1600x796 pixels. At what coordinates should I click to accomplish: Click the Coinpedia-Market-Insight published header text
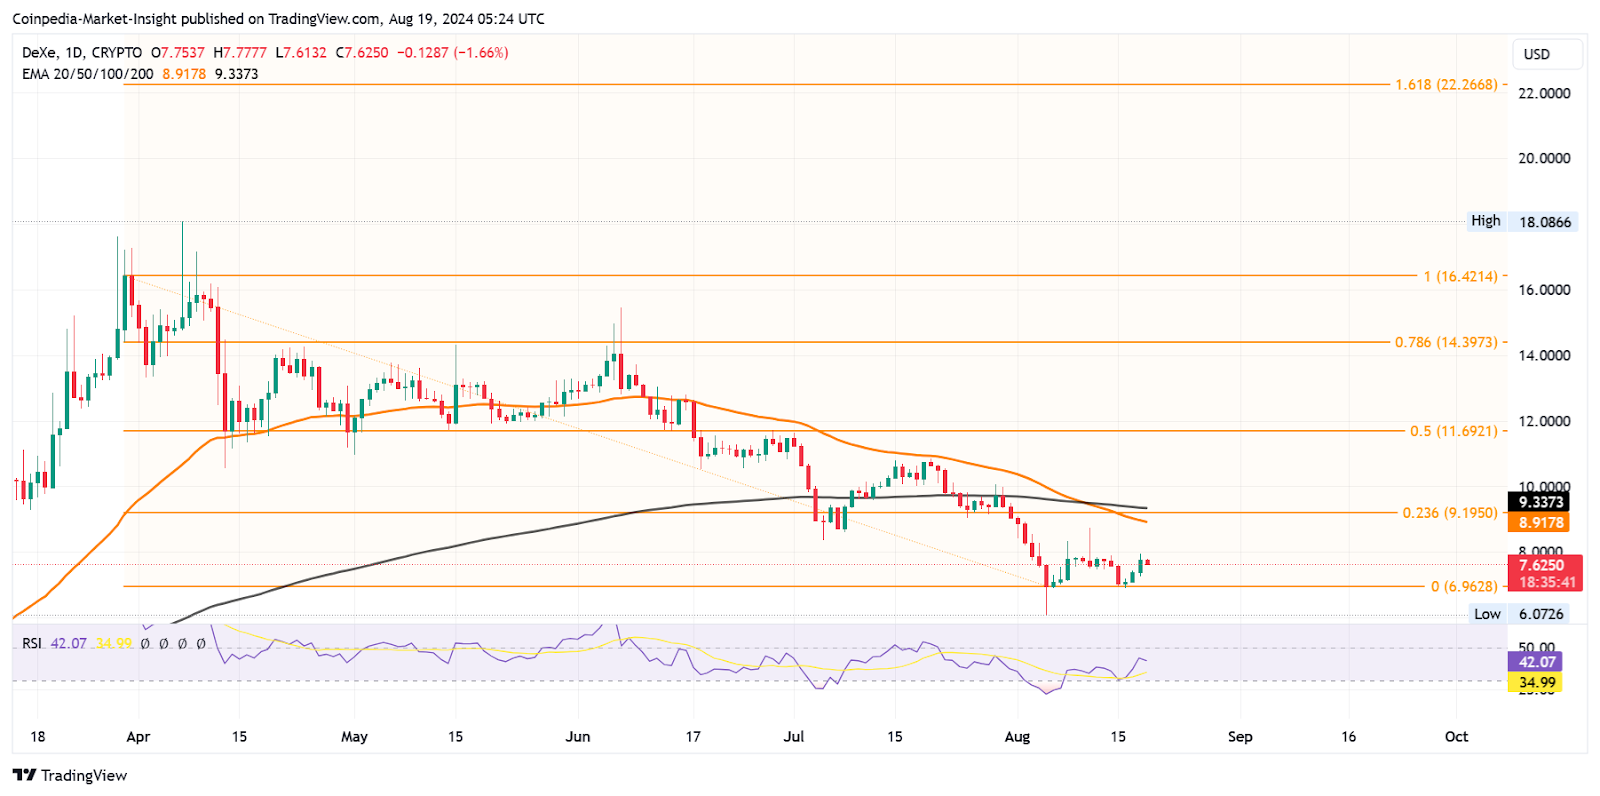[278, 19]
